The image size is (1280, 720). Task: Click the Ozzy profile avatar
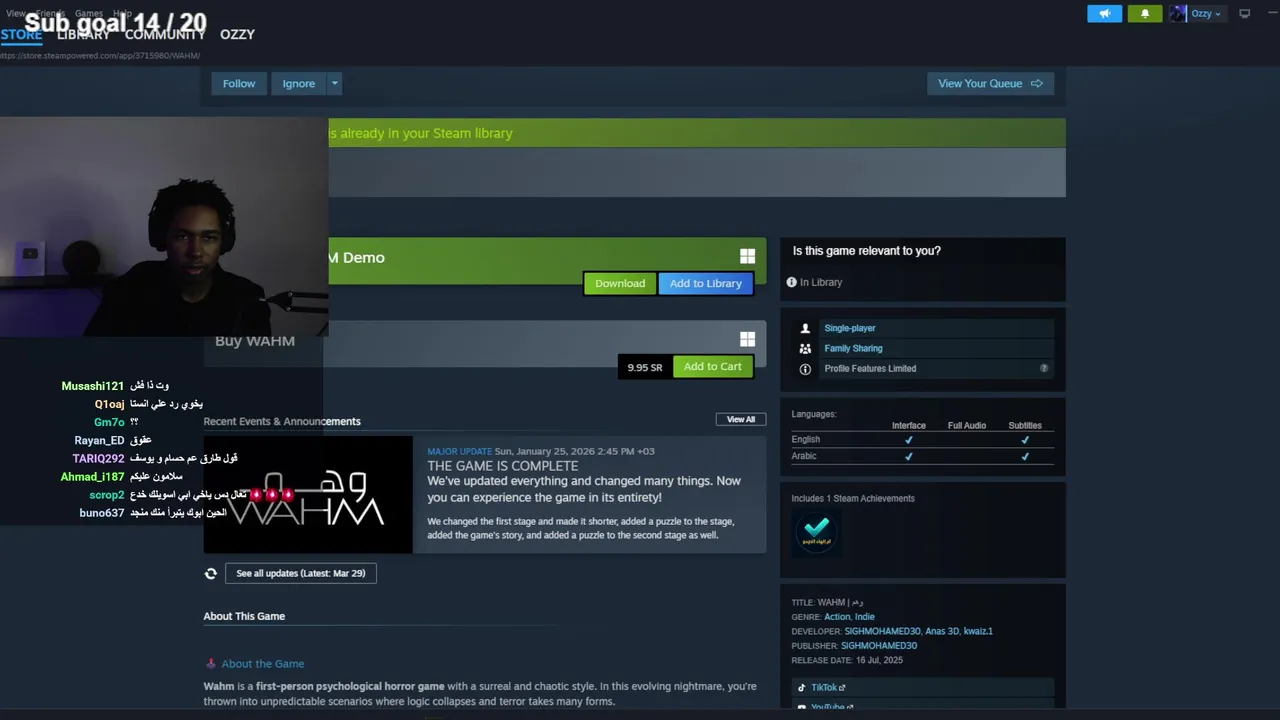point(1178,13)
